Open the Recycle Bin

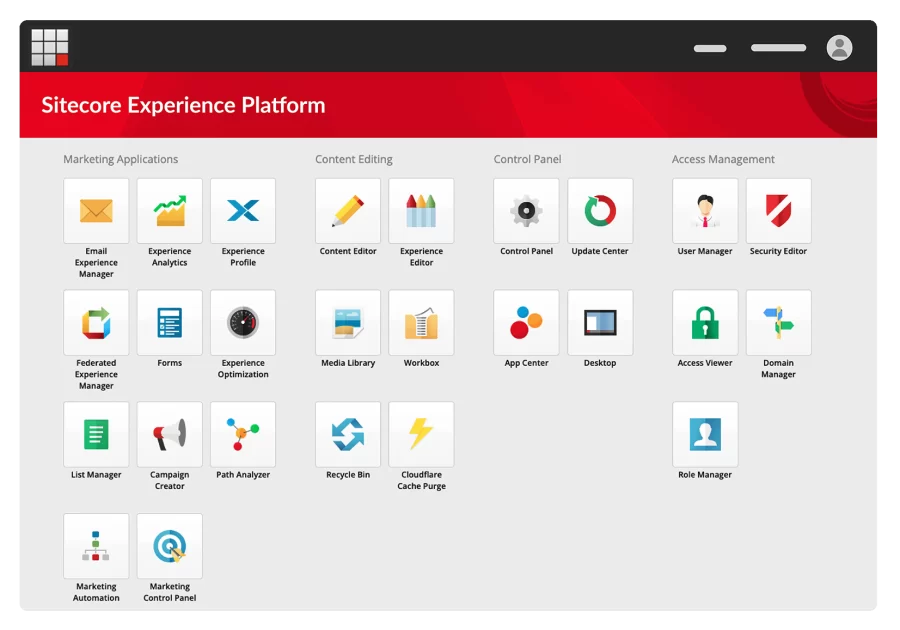[348, 434]
